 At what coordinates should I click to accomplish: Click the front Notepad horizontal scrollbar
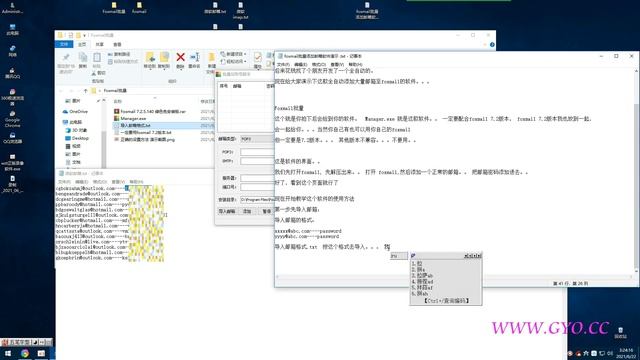coord(454,277)
